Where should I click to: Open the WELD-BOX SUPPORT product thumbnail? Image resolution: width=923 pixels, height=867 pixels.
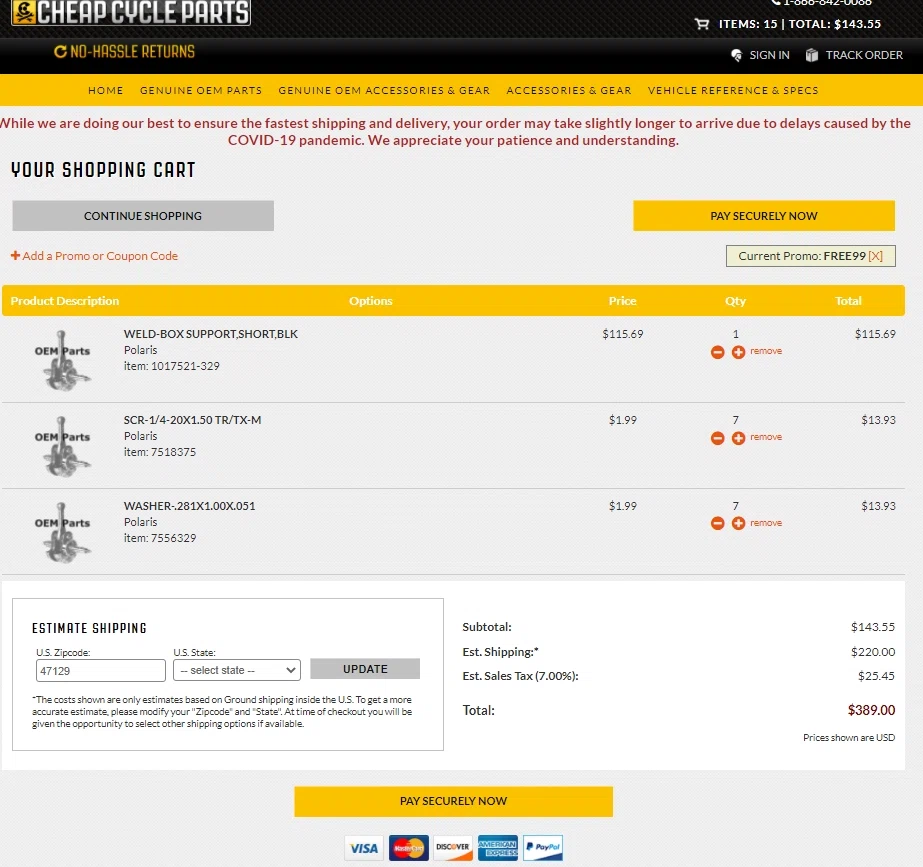(x=62, y=360)
